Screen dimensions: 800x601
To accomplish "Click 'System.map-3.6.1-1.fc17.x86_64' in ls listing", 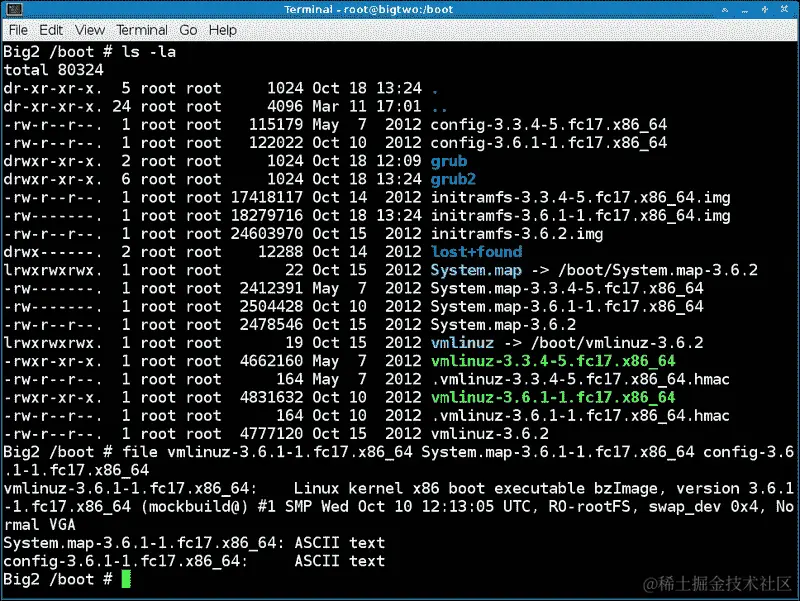I will tap(567, 307).
